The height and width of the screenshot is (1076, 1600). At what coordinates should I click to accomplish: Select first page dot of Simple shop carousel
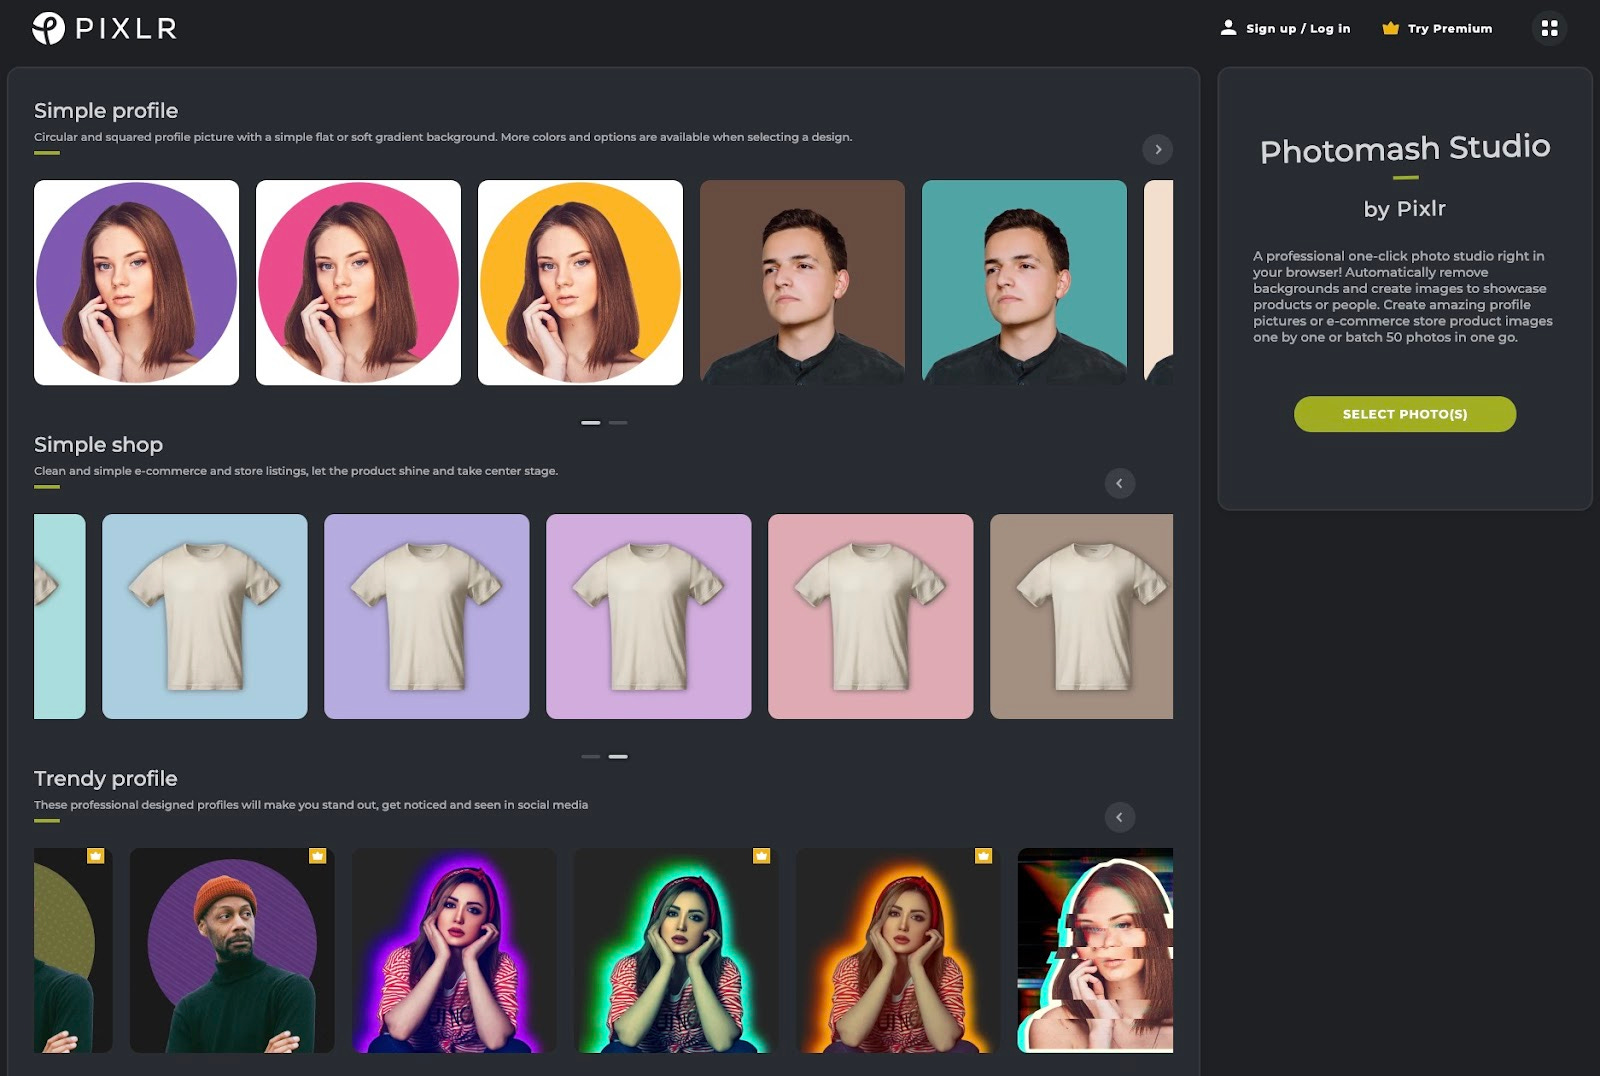(591, 757)
